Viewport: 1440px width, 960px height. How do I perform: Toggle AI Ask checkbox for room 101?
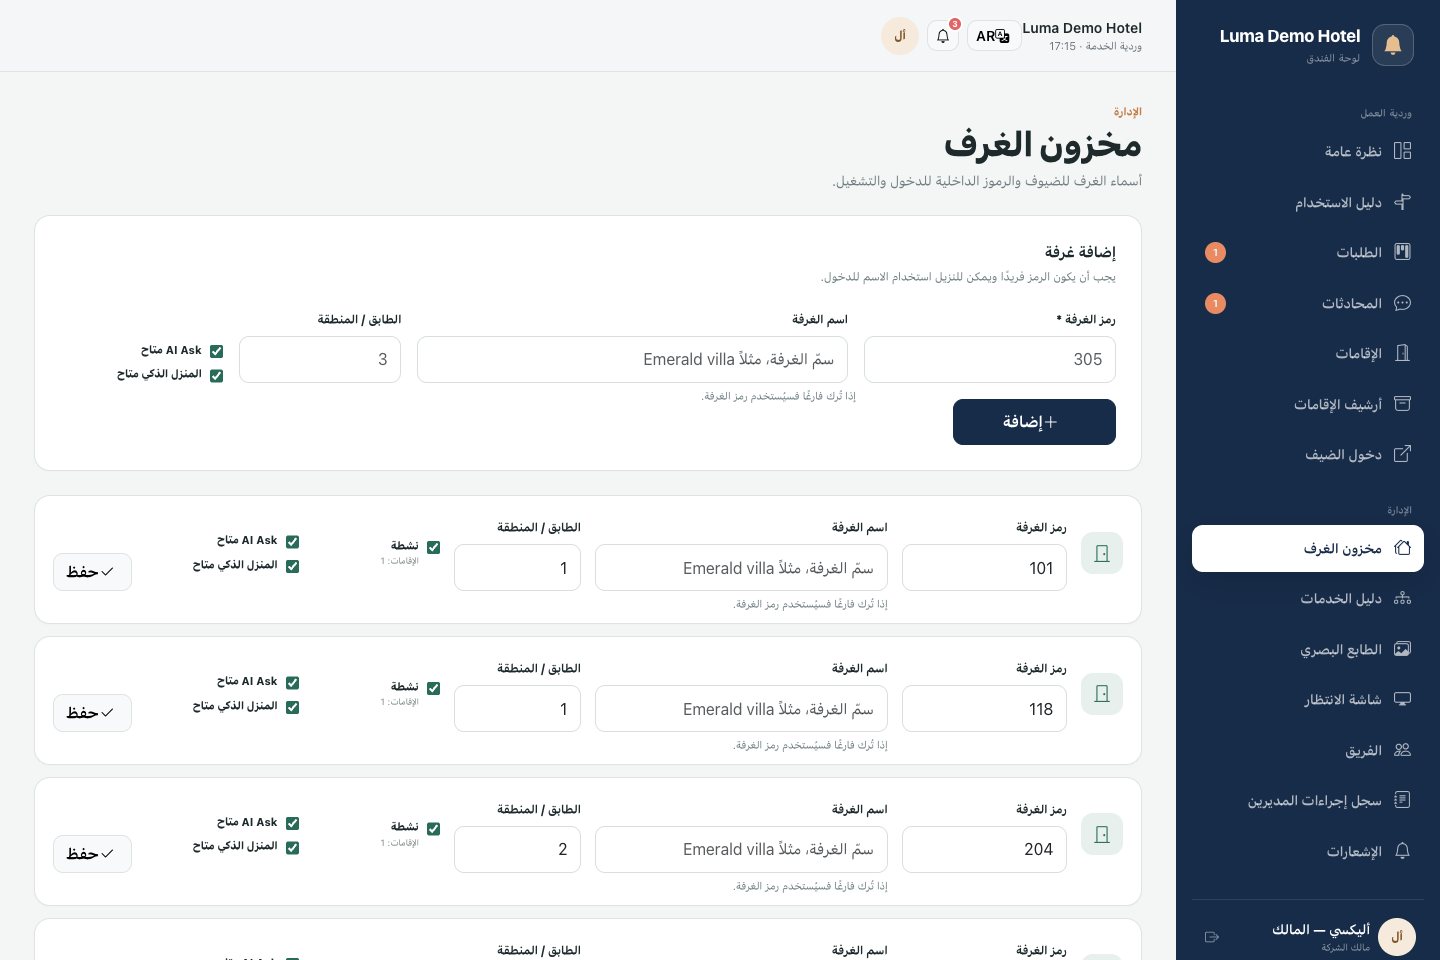click(x=292, y=541)
